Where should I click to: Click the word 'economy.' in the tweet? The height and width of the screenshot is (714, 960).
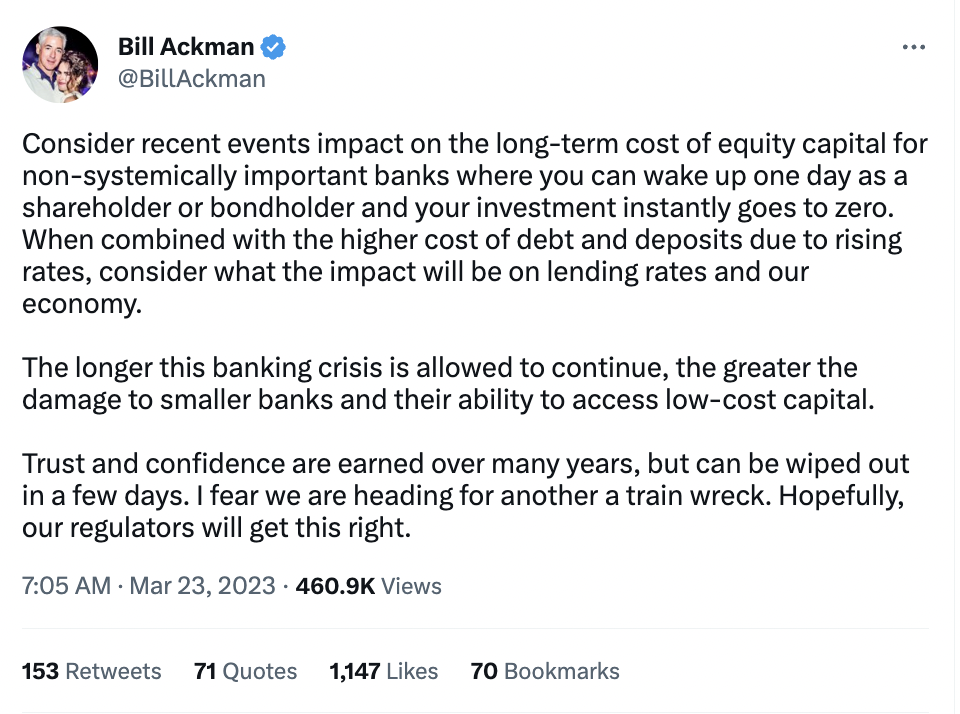(82, 304)
